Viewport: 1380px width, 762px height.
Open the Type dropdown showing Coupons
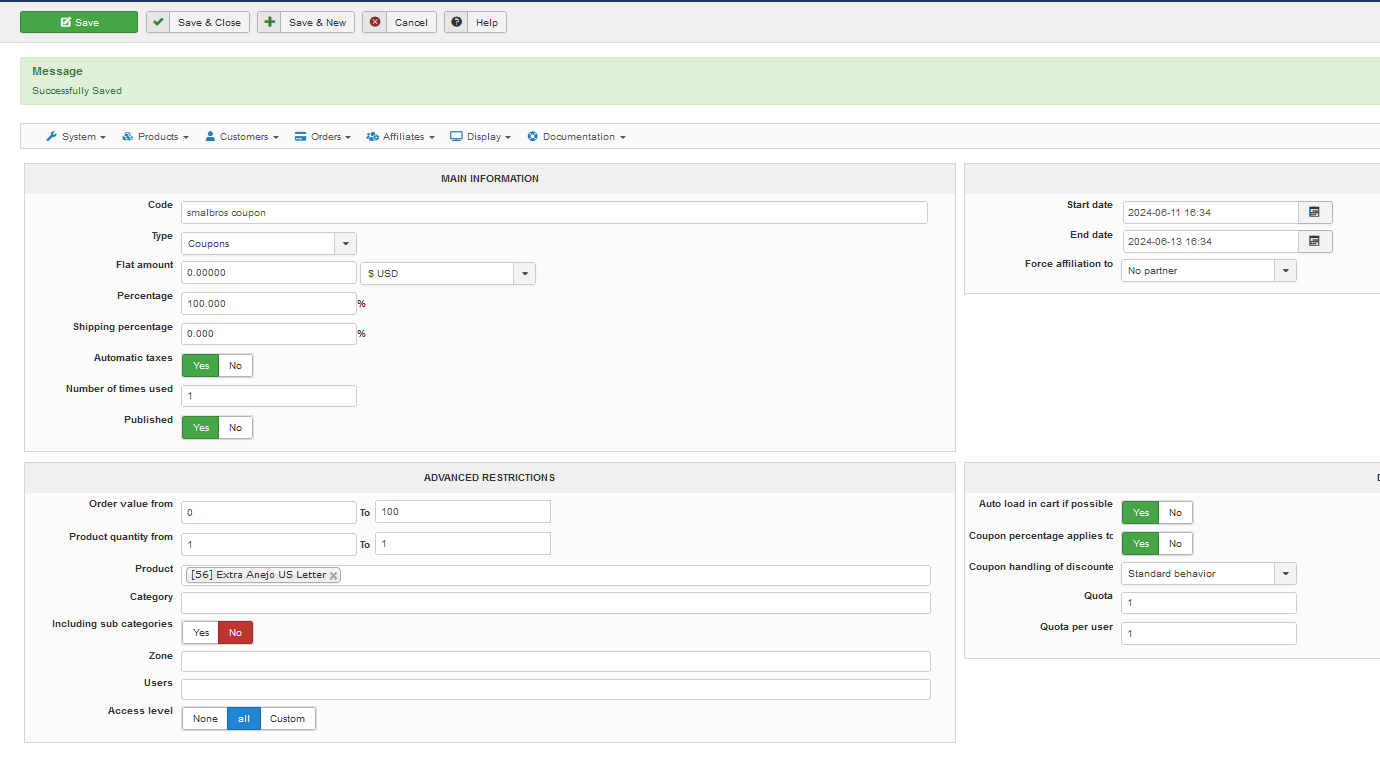(269, 243)
